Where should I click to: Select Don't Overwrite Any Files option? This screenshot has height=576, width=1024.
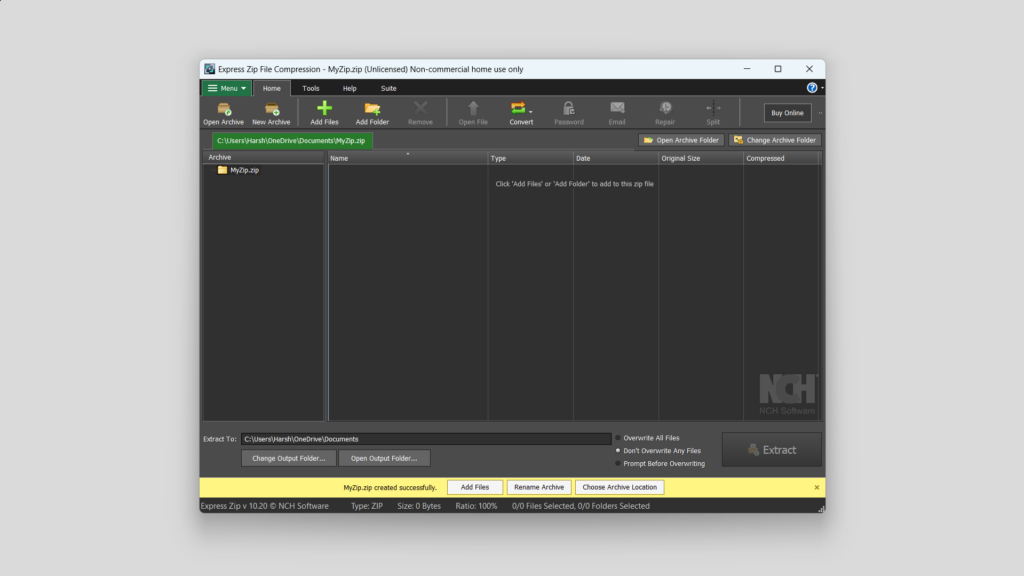point(618,451)
